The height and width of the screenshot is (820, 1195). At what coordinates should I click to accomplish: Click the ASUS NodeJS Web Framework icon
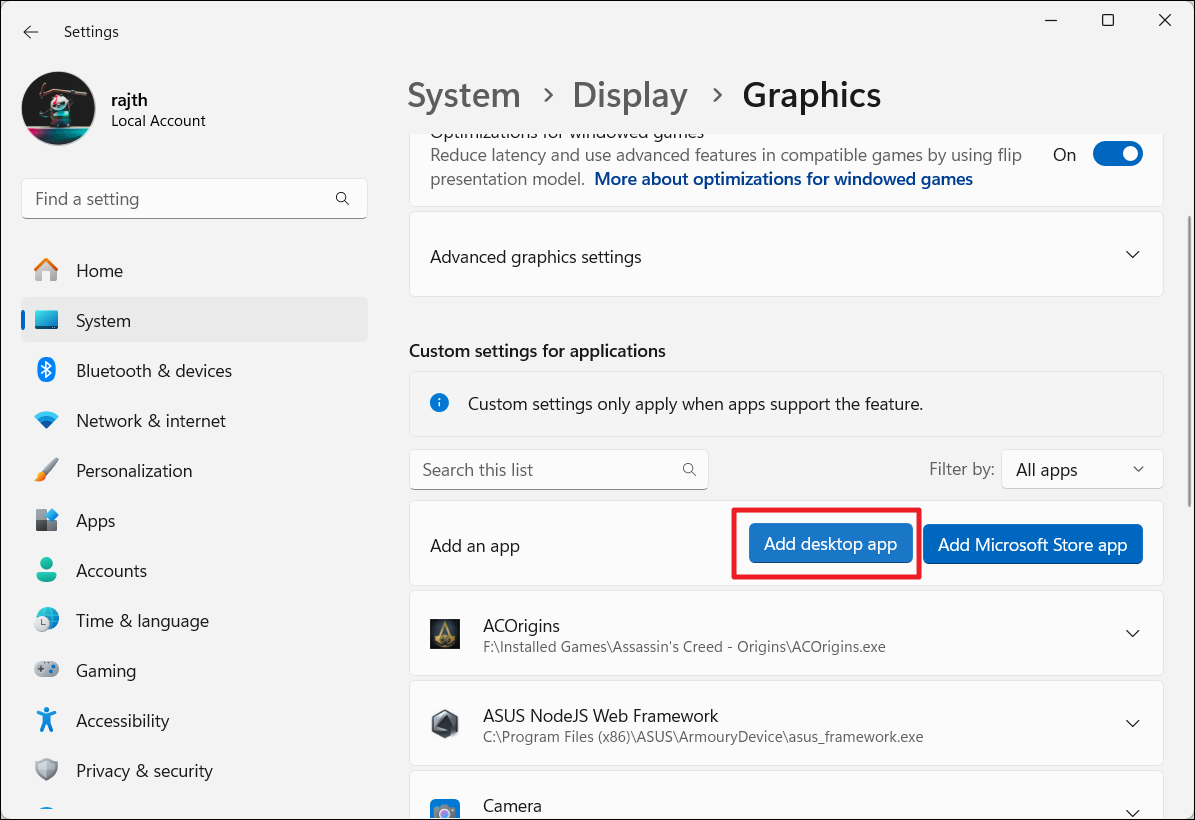(445, 725)
